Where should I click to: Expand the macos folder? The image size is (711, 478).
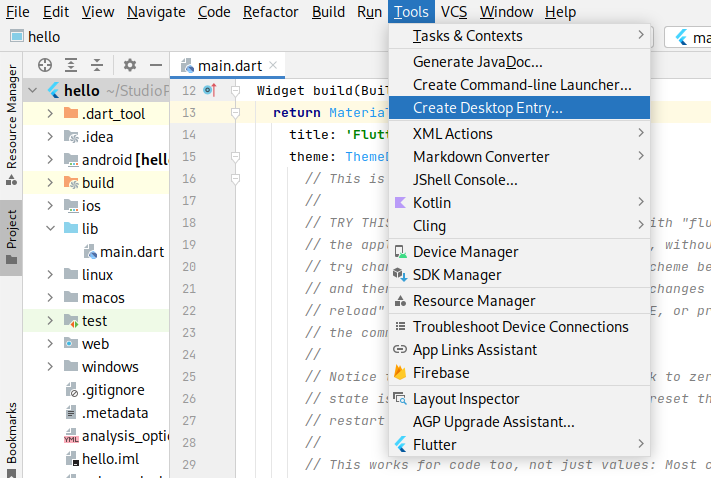coord(50,298)
